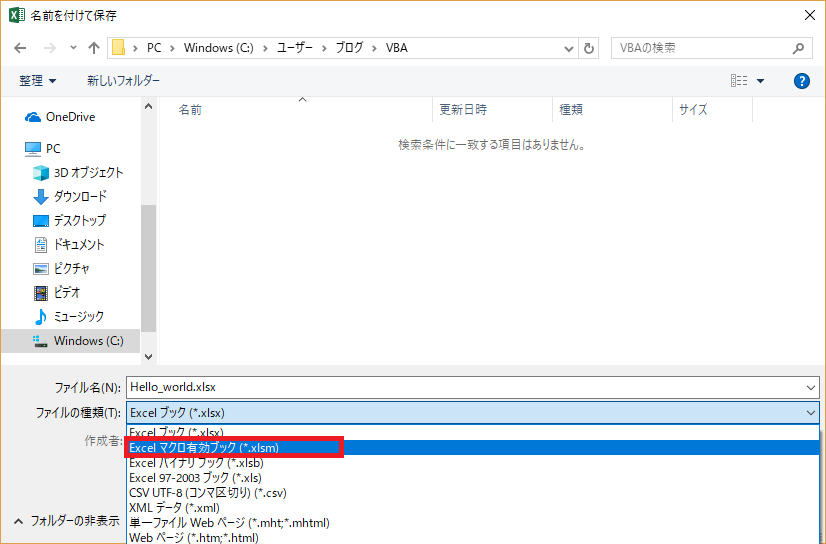Choose Excel 97-2003 ブック (*.xls)
This screenshot has height=544, width=826.
473,478
